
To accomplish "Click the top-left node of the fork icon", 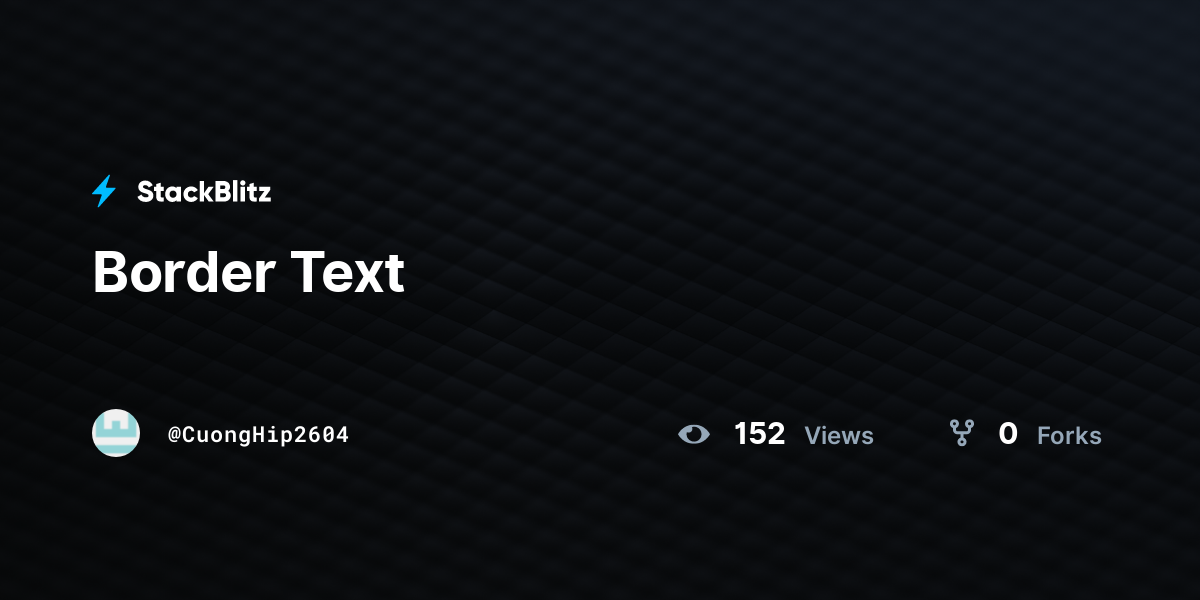I will 955,424.
